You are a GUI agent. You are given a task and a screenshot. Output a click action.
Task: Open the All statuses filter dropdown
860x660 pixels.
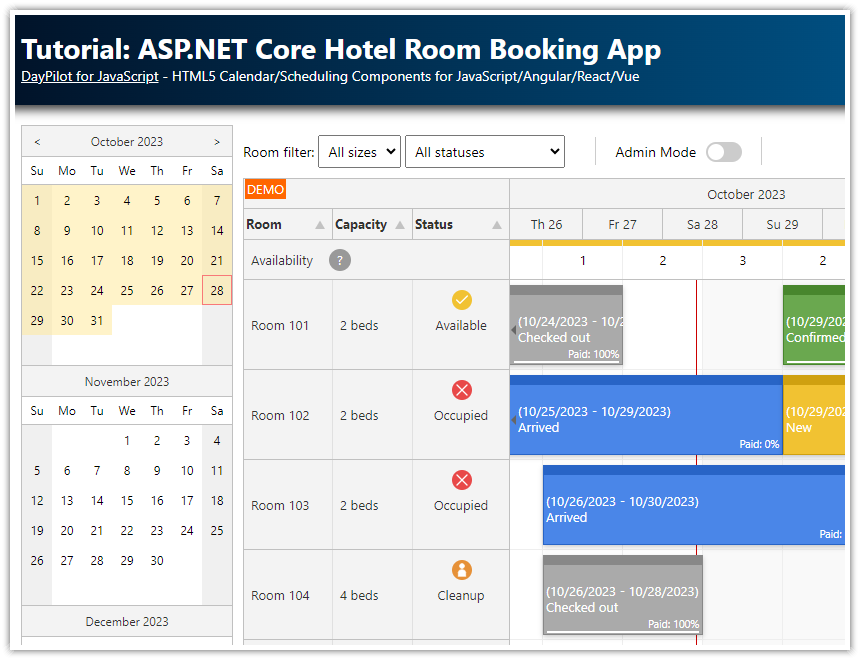pos(485,152)
